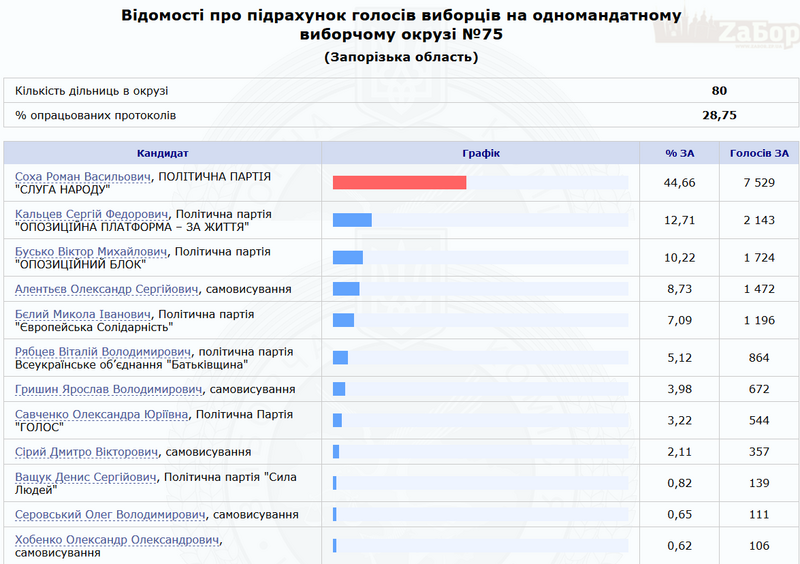This screenshot has width=800, height=564.
Task: Click Рябцев Віталій Володимирович name
Action: 103,352
